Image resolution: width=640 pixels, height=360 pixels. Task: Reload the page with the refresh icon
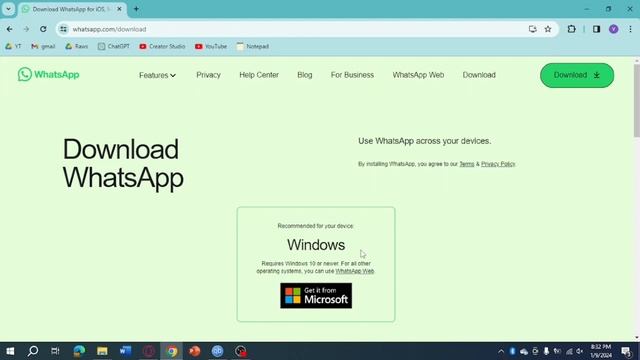click(43, 29)
